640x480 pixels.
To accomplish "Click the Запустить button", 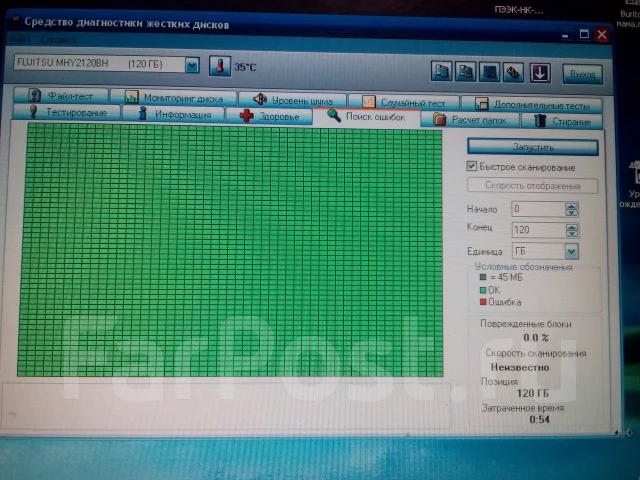I will [x=533, y=147].
